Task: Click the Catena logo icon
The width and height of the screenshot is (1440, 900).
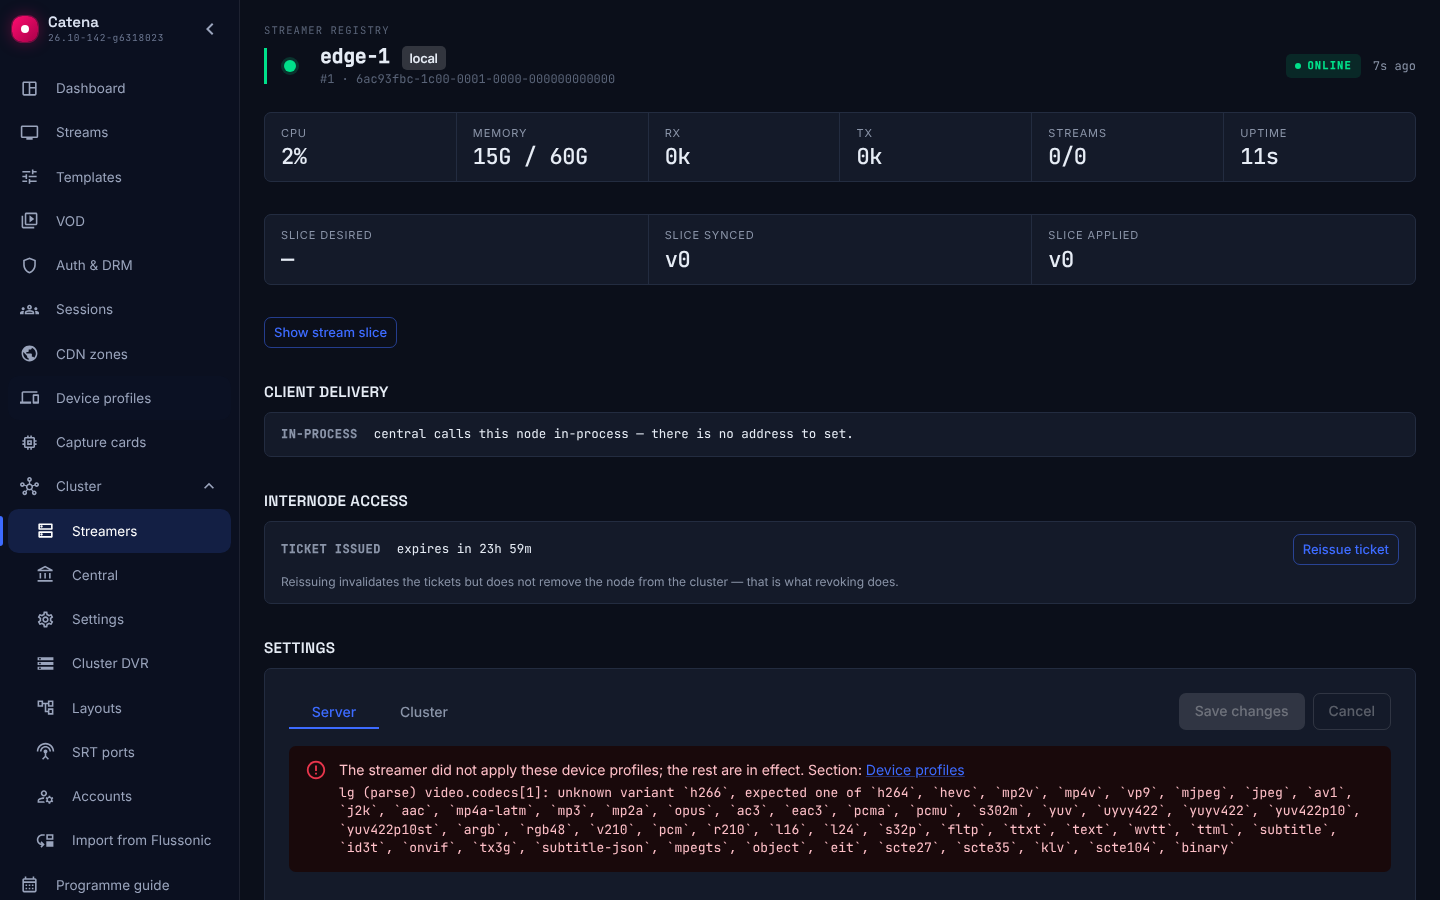Action: (x=25, y=29)
